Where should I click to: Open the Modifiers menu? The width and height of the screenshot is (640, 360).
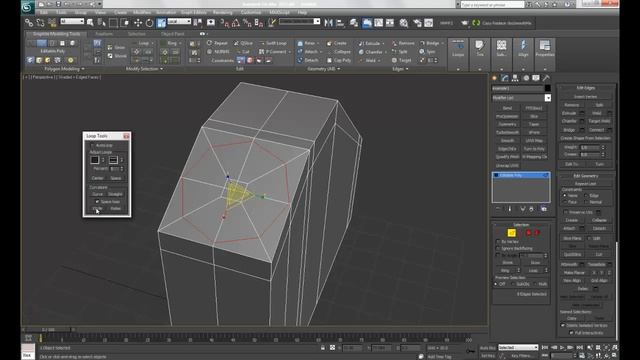pos(142,13)
